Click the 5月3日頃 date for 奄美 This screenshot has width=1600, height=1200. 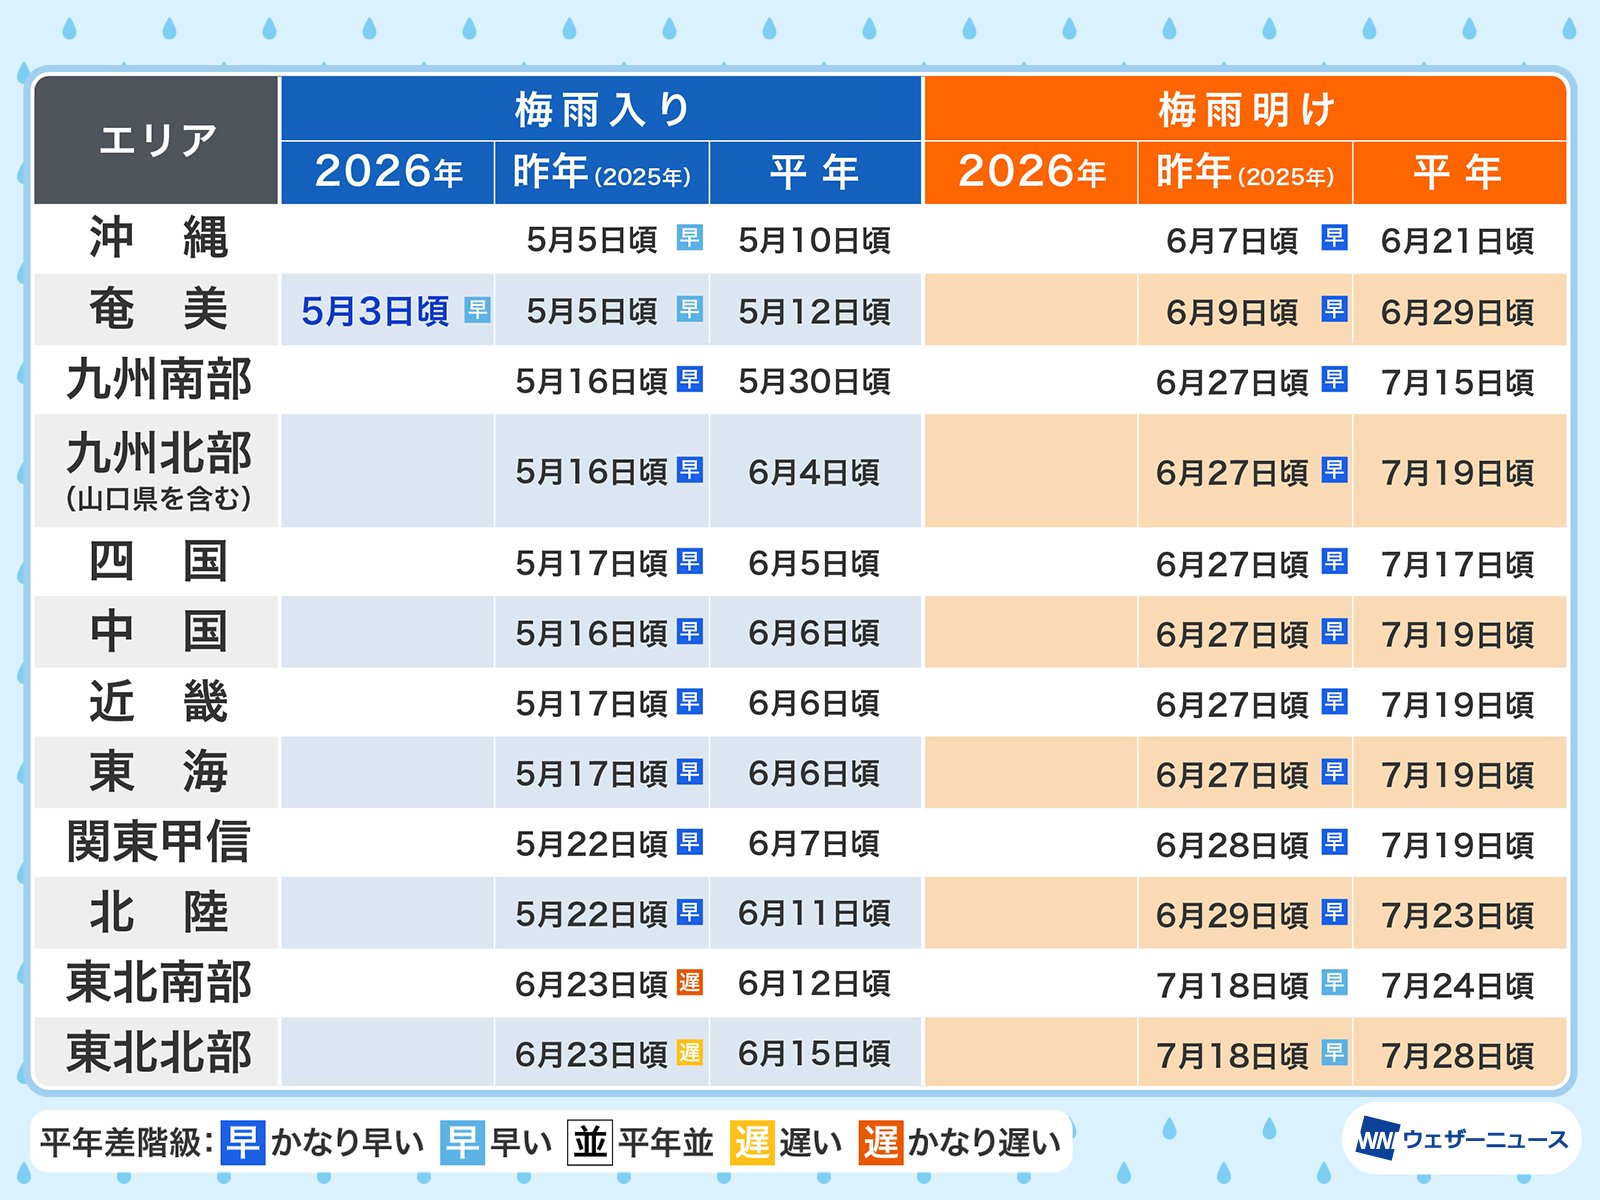point(375,311)
